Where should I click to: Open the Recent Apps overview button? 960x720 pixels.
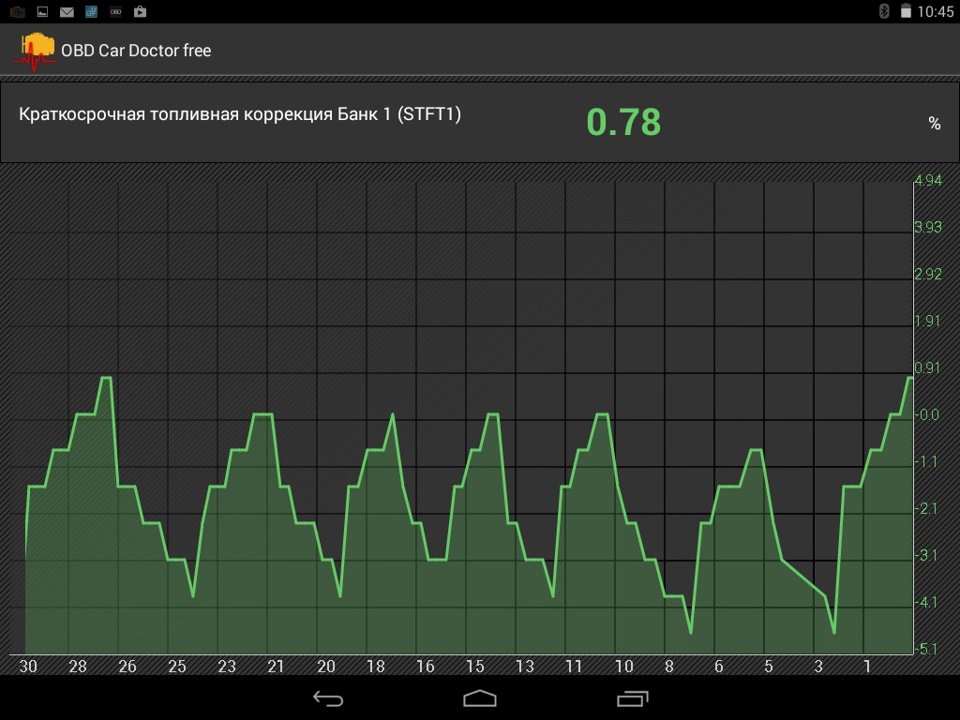[632, 698]
